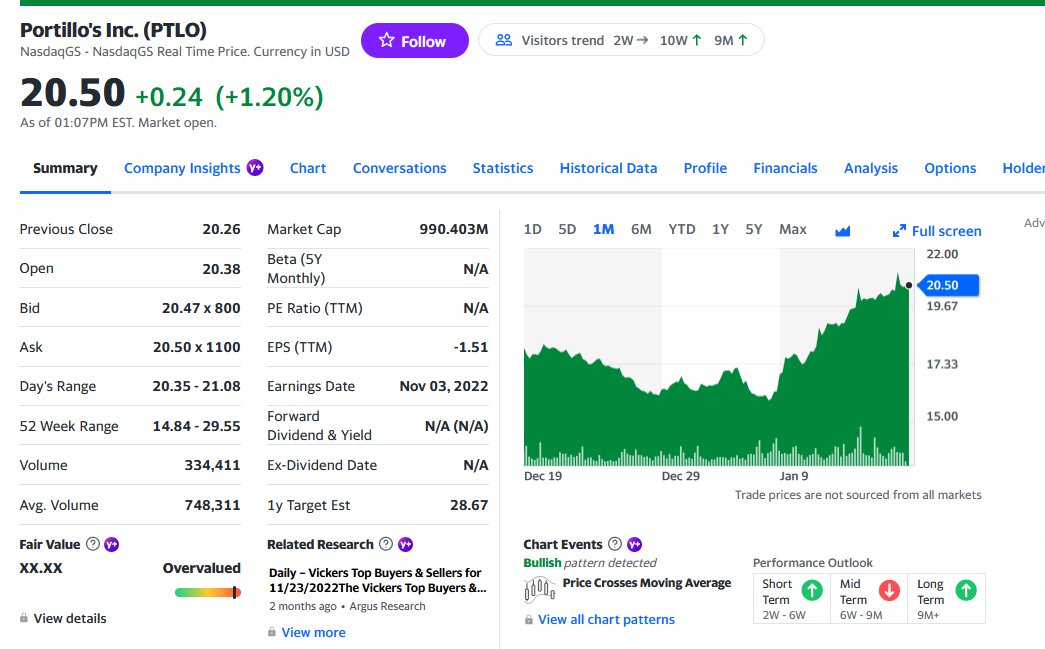
Task: Click the Market Cap value 990.403M
Action: (454, 229)
